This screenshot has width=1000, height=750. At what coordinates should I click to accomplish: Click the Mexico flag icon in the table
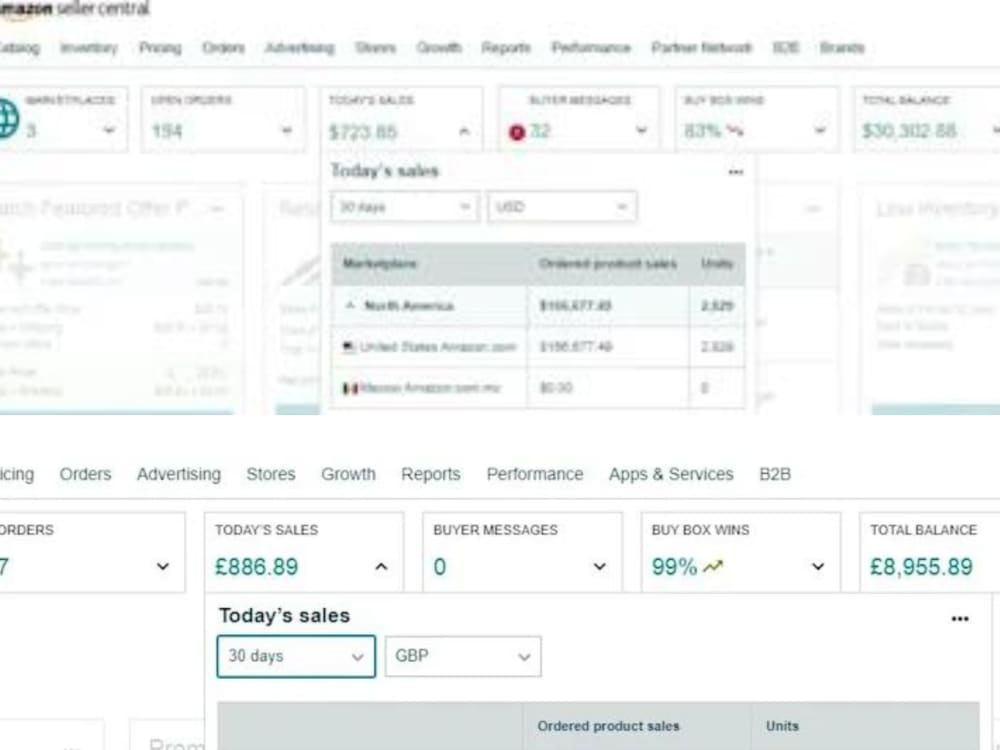350,388
